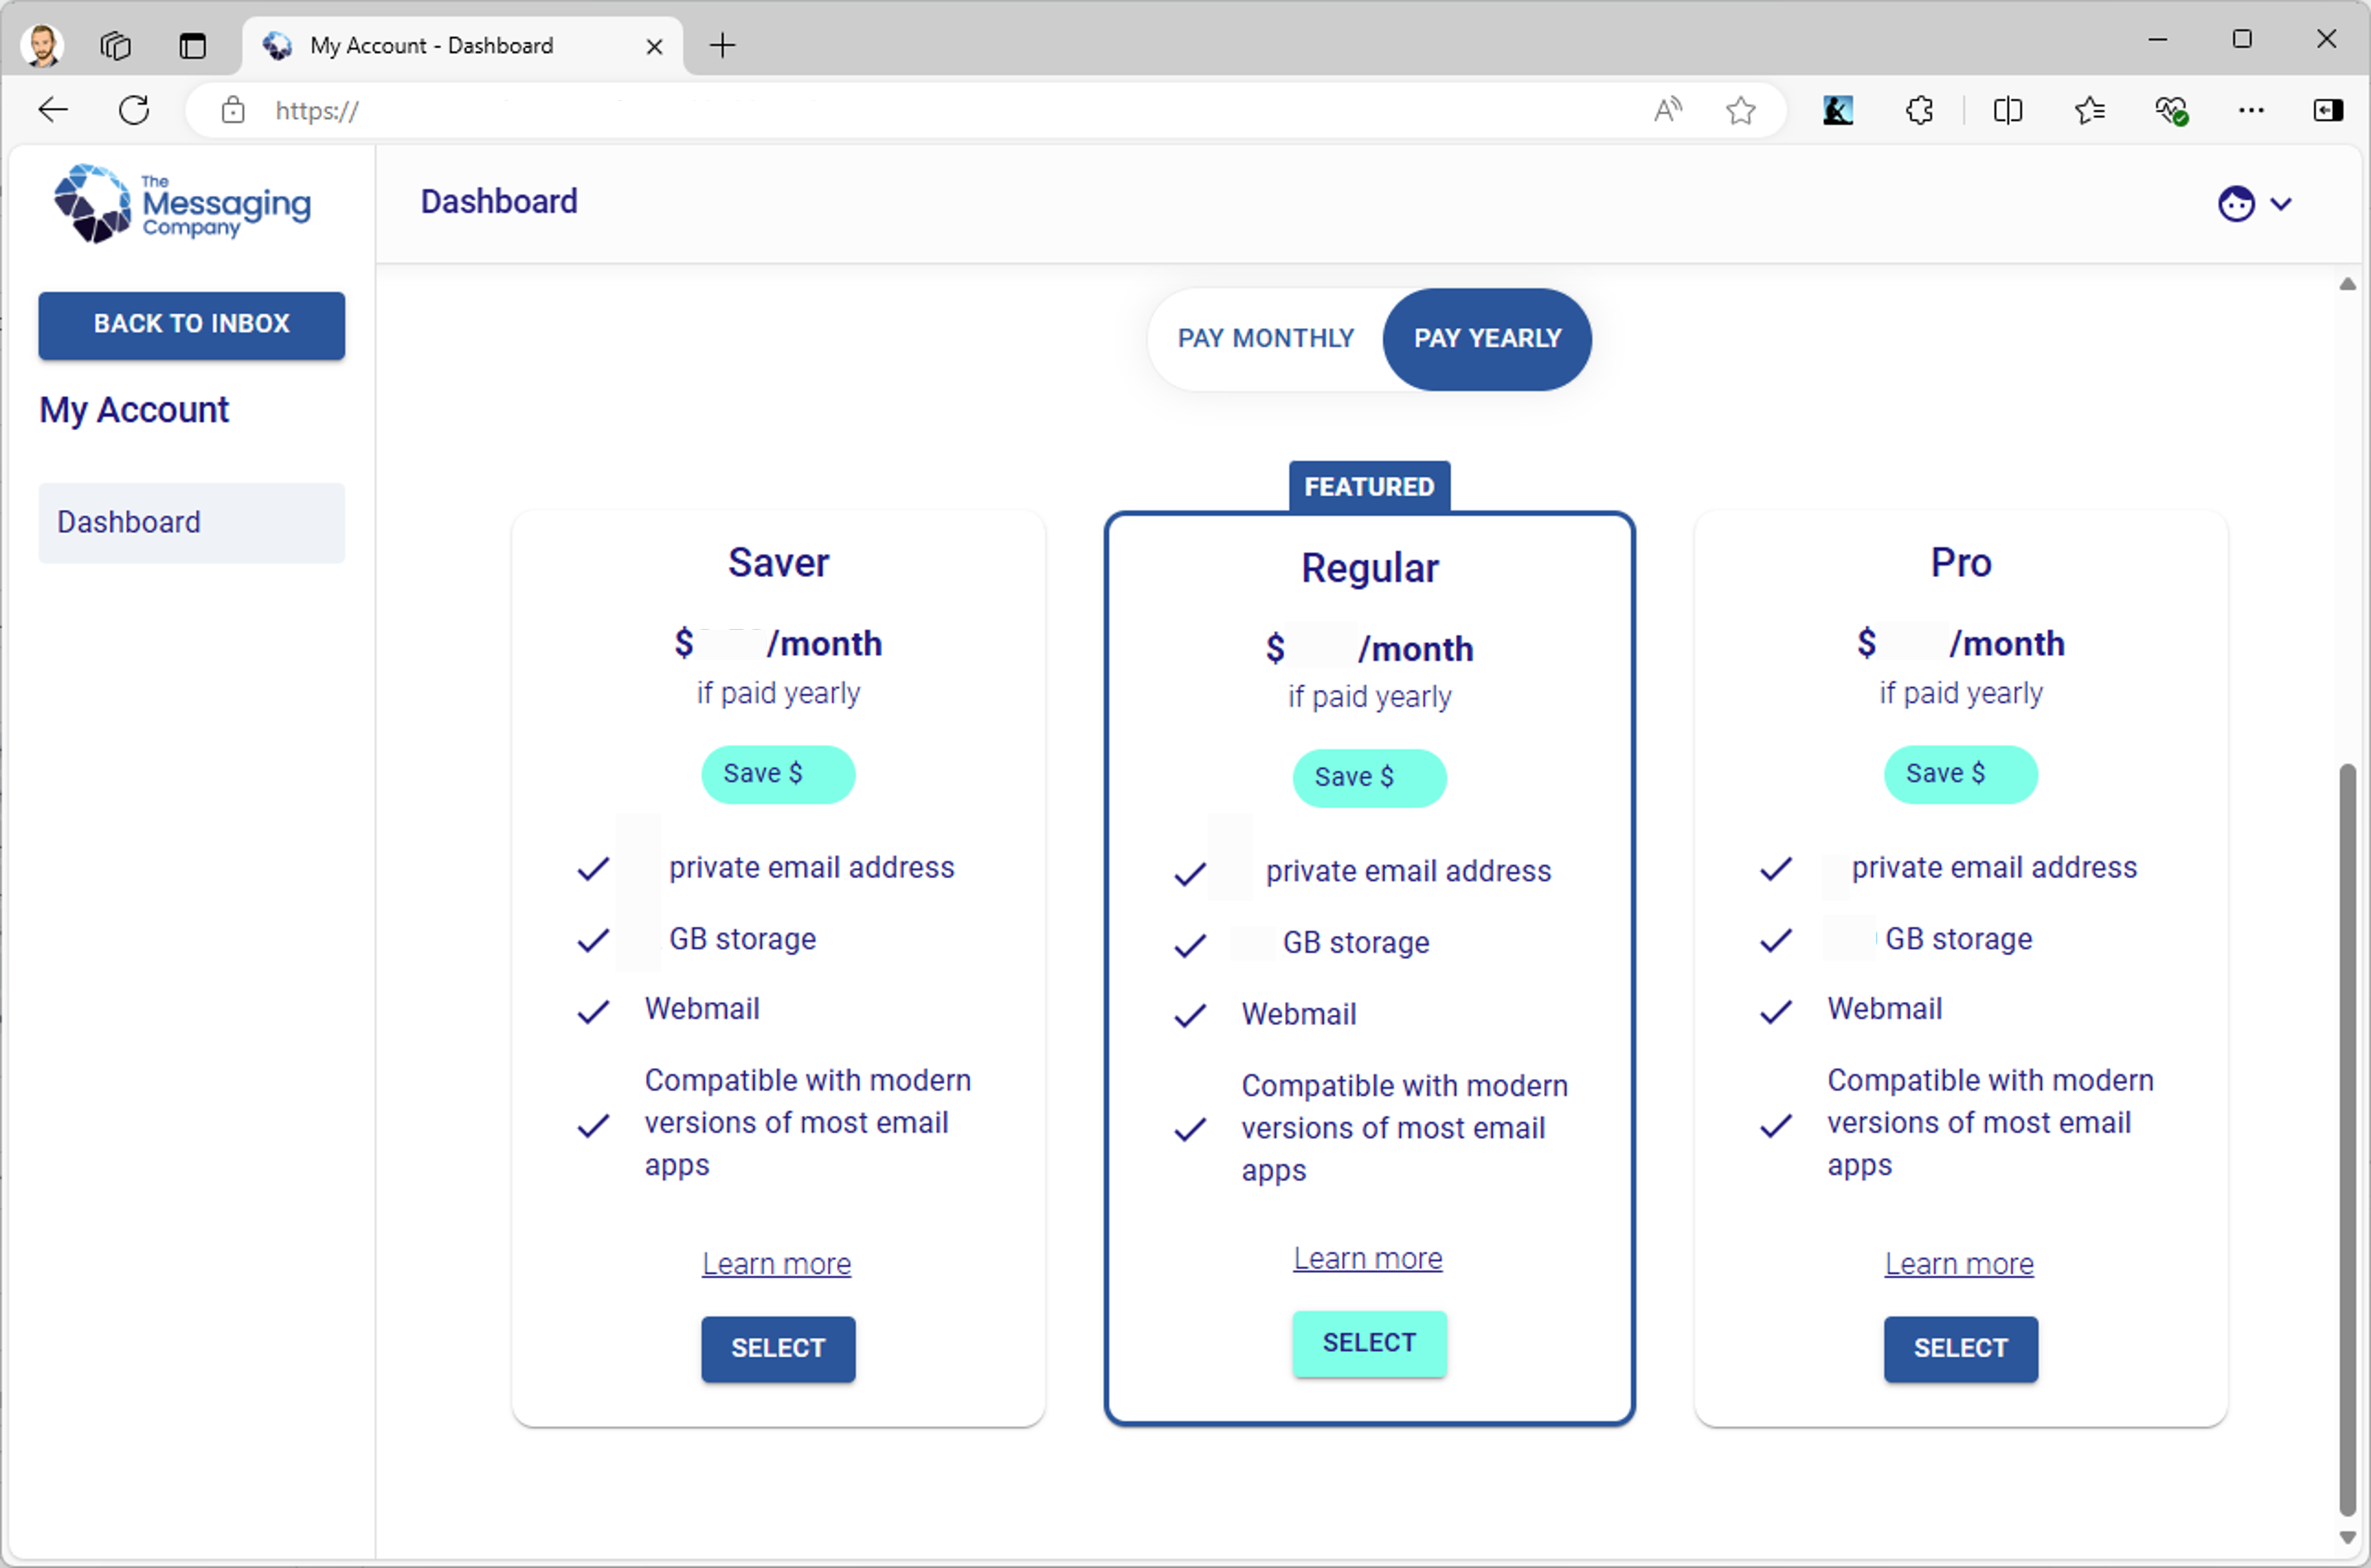2371x1568 pixels.
Task: Click the Saver plan title
Action: [778, 563]
